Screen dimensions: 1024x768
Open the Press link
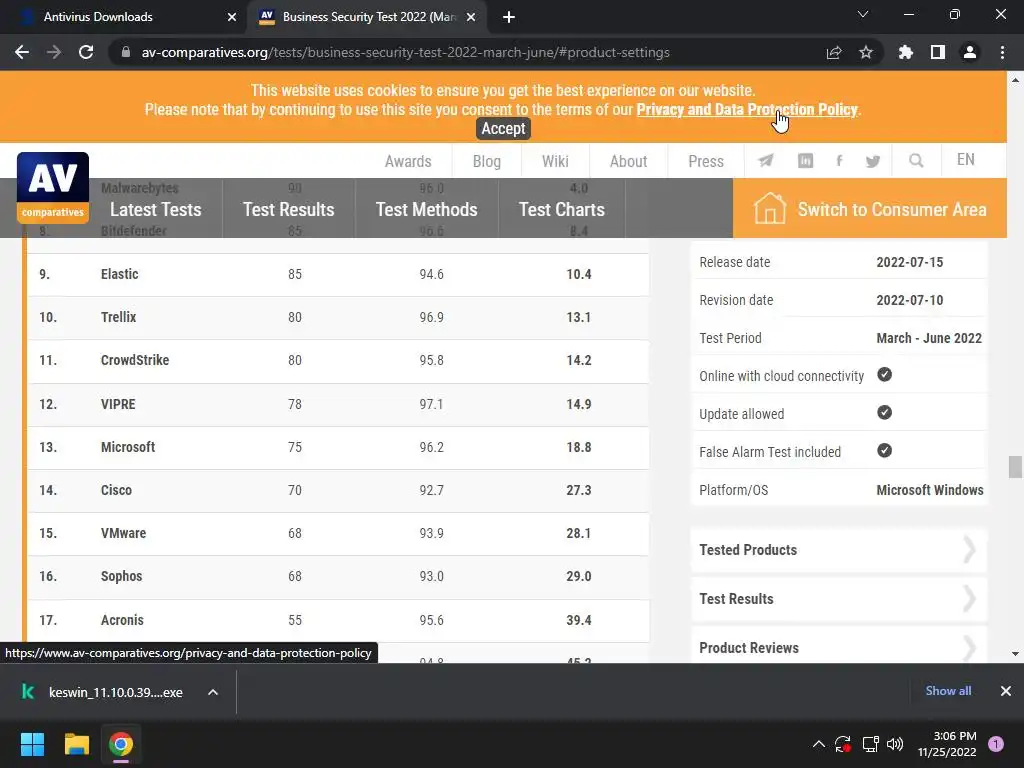click(x=706, y=161)
